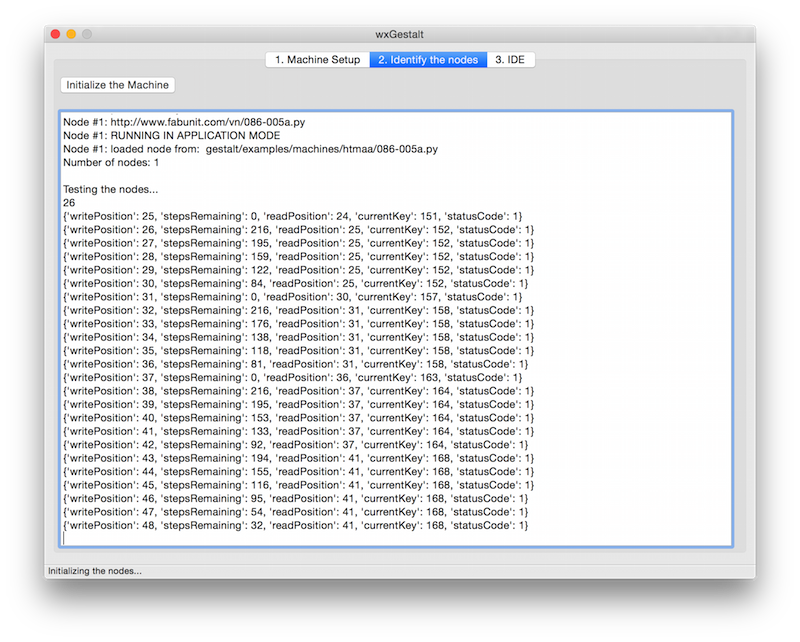The width and height of the screenshot is (800, 642).
Task: Click the last output line with writePosition 48
Action: coord(295,525)
